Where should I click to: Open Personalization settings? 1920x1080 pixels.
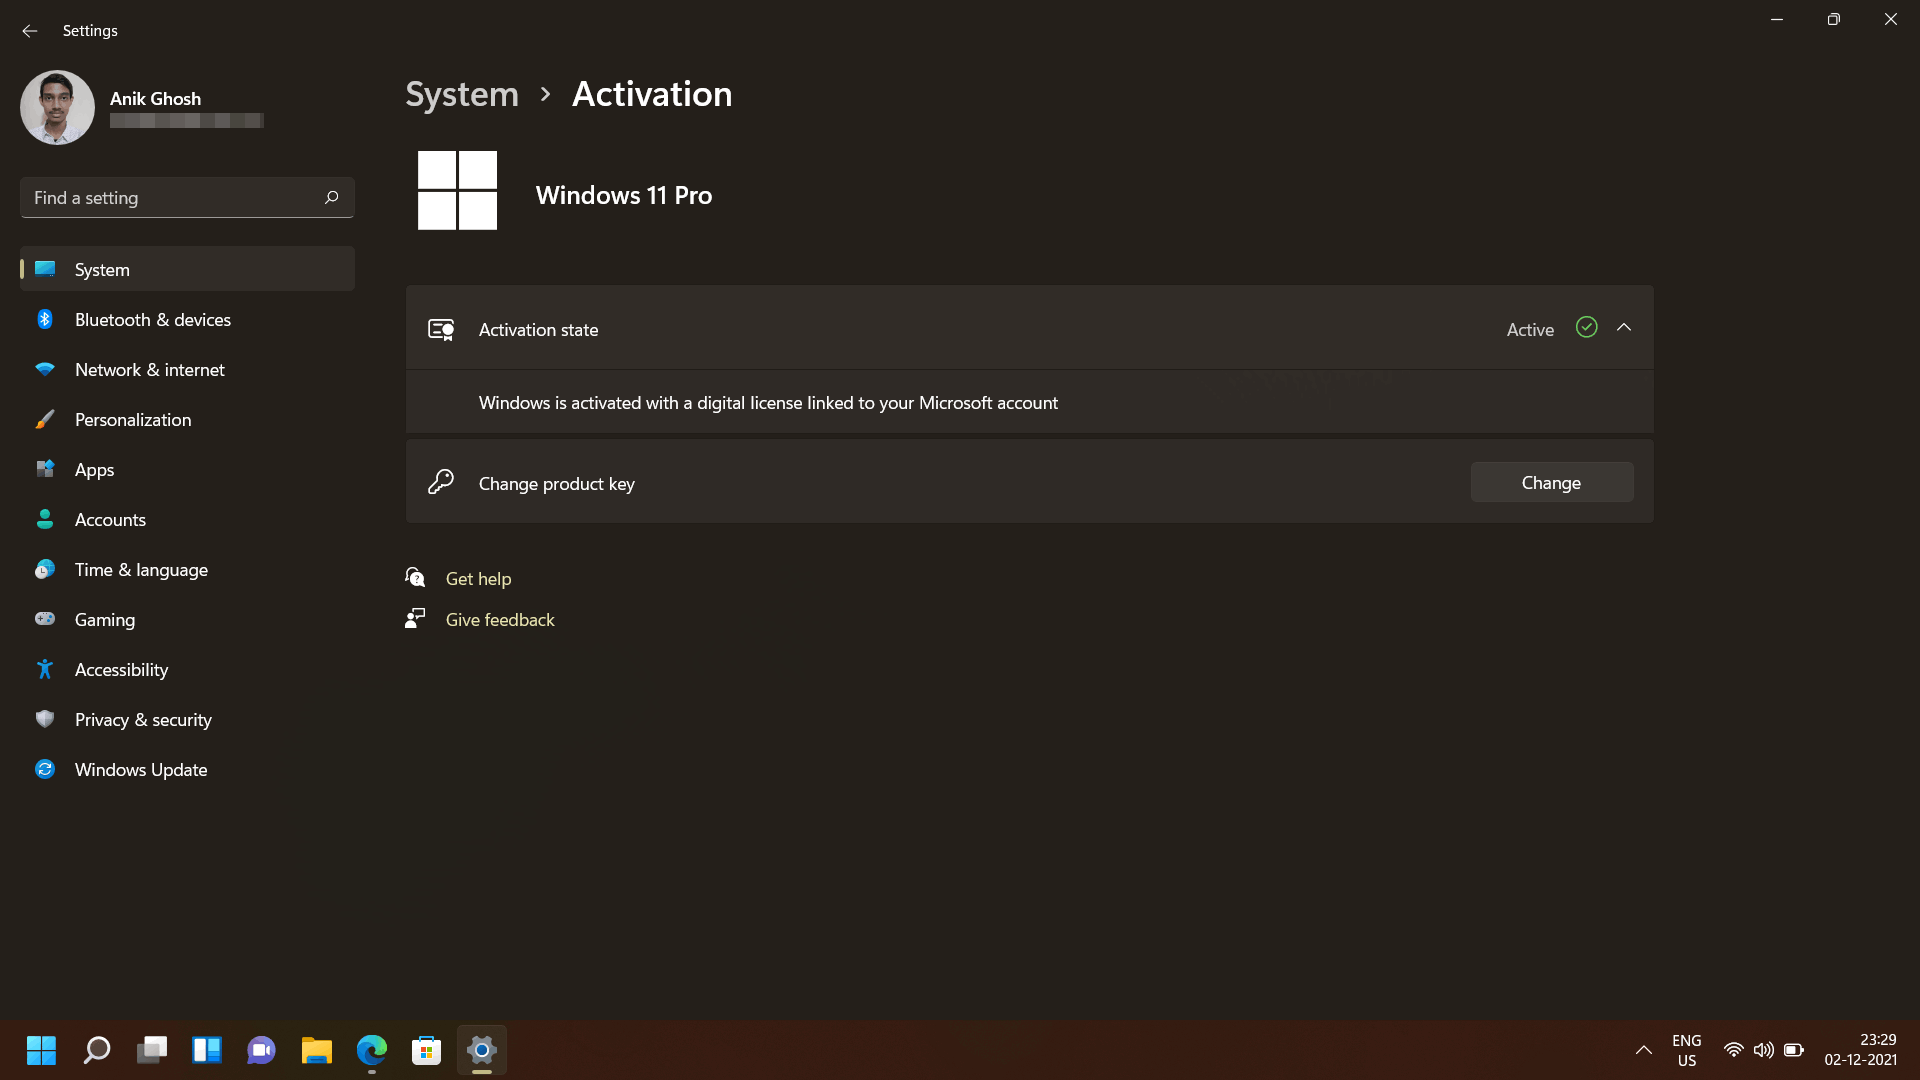tap(187, 420)
